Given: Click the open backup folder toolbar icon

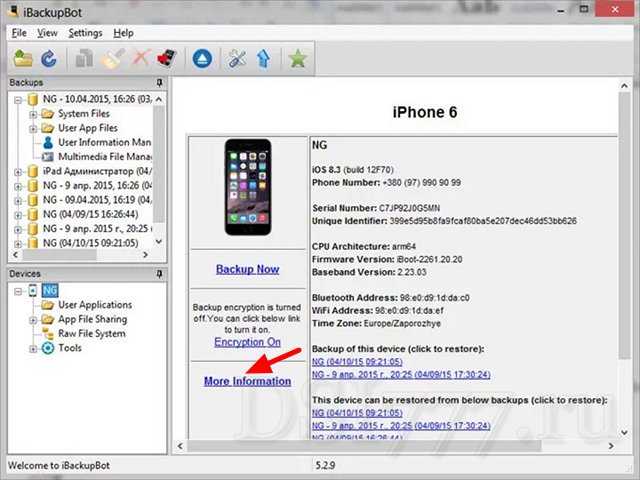Looking at the screenshot, I should click(23, 58).
